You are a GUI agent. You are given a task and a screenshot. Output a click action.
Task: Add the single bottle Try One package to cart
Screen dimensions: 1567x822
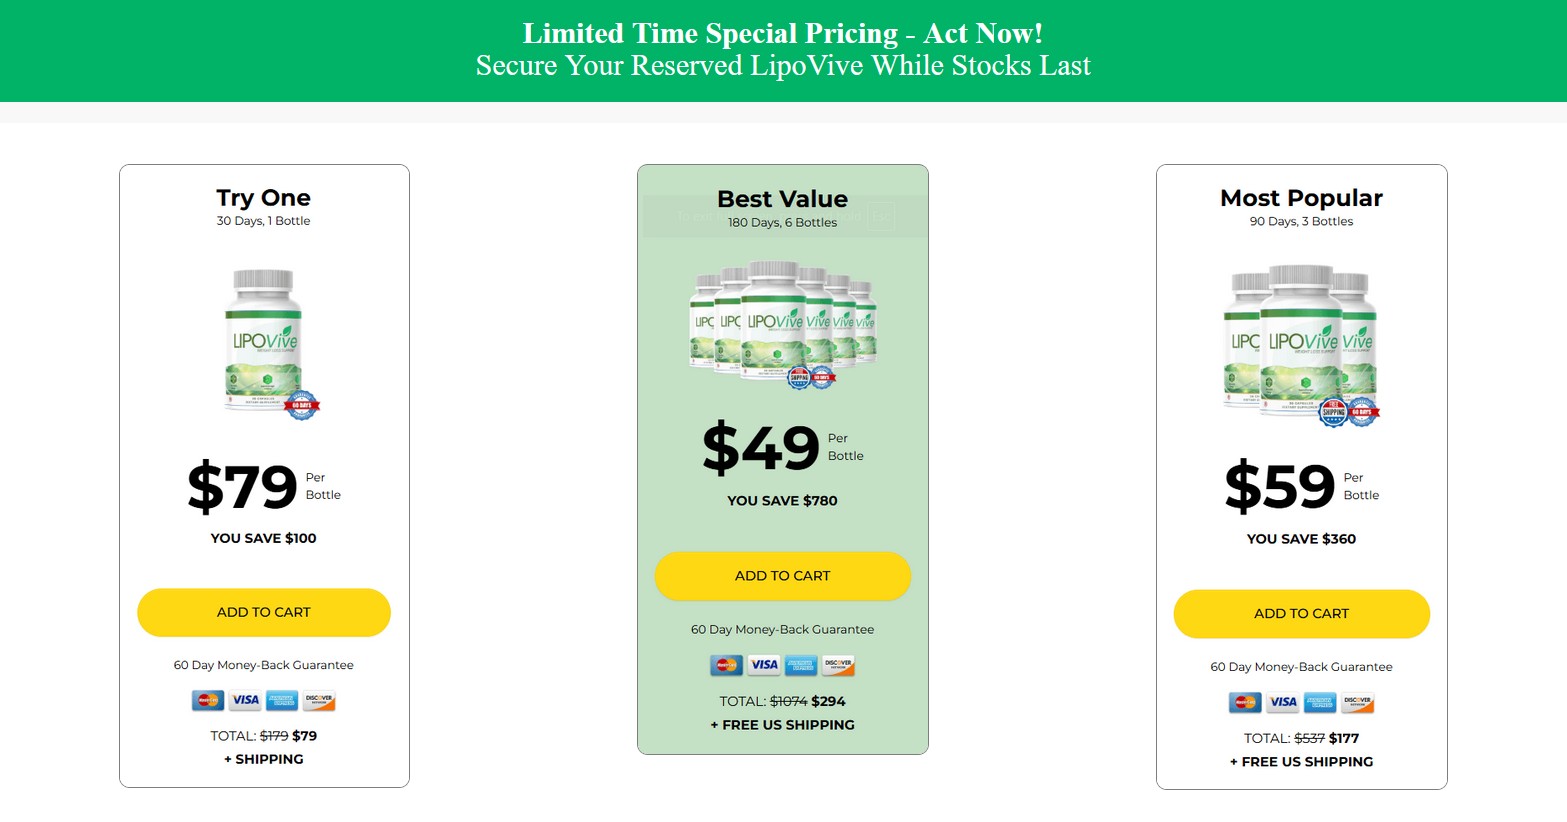point(263,612)
